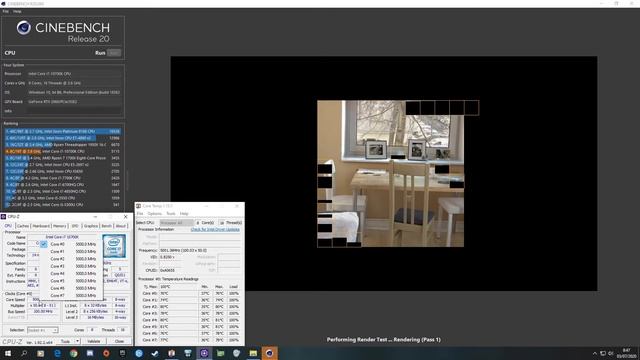Select the Core i7-6700HQ ranking row

click(x=62, y=184)
